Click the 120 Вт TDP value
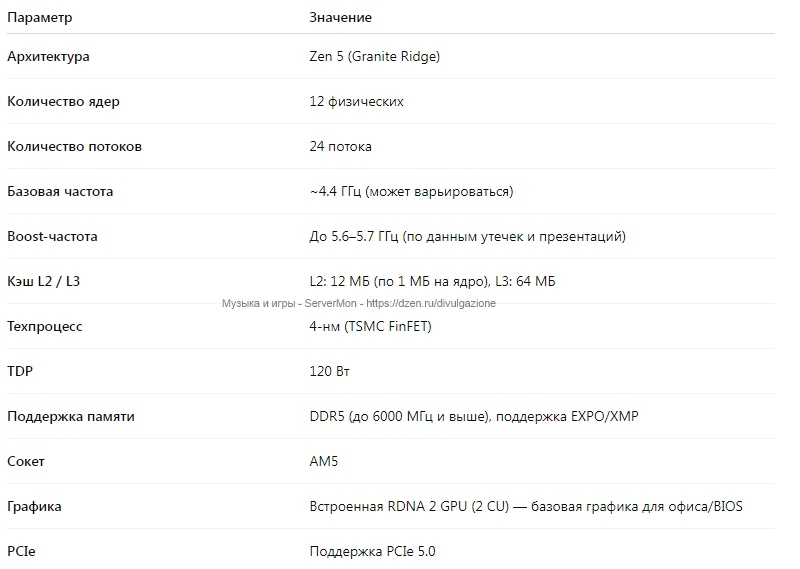Image resolution: width=800 pixels, height=569 pixels. coord(330,371)
